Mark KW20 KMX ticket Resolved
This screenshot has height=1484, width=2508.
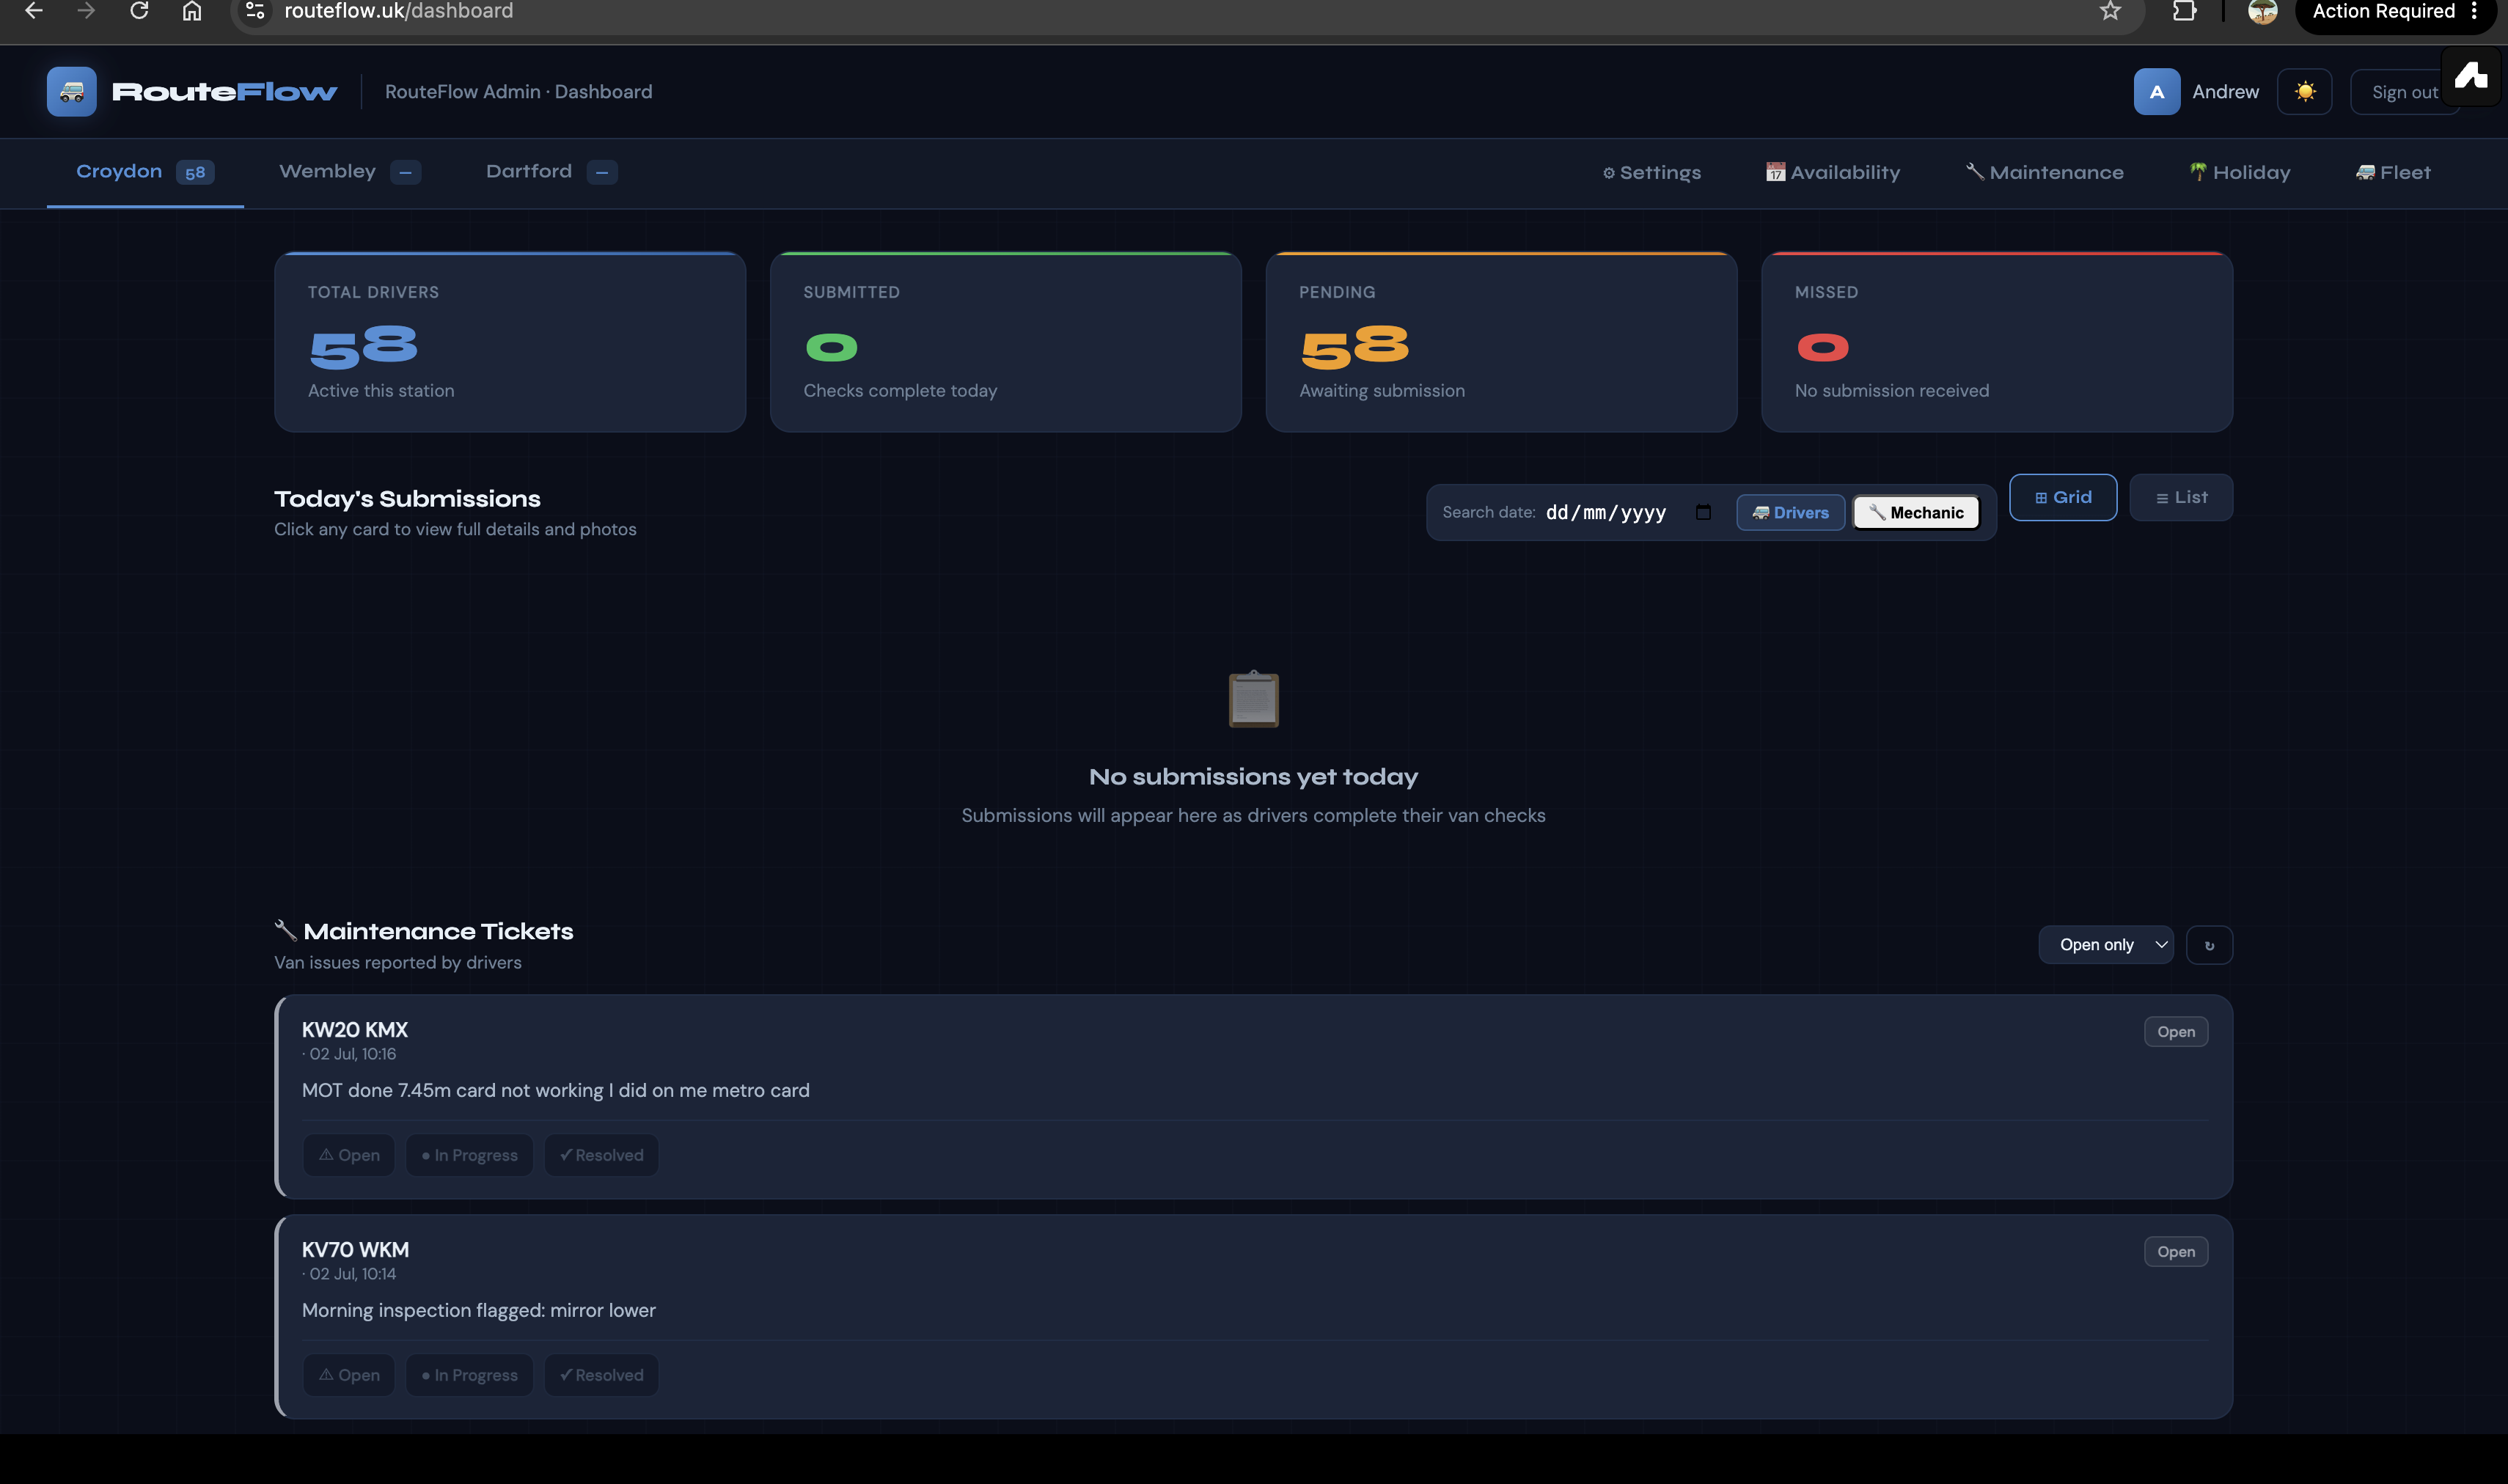coord(601,1155)
